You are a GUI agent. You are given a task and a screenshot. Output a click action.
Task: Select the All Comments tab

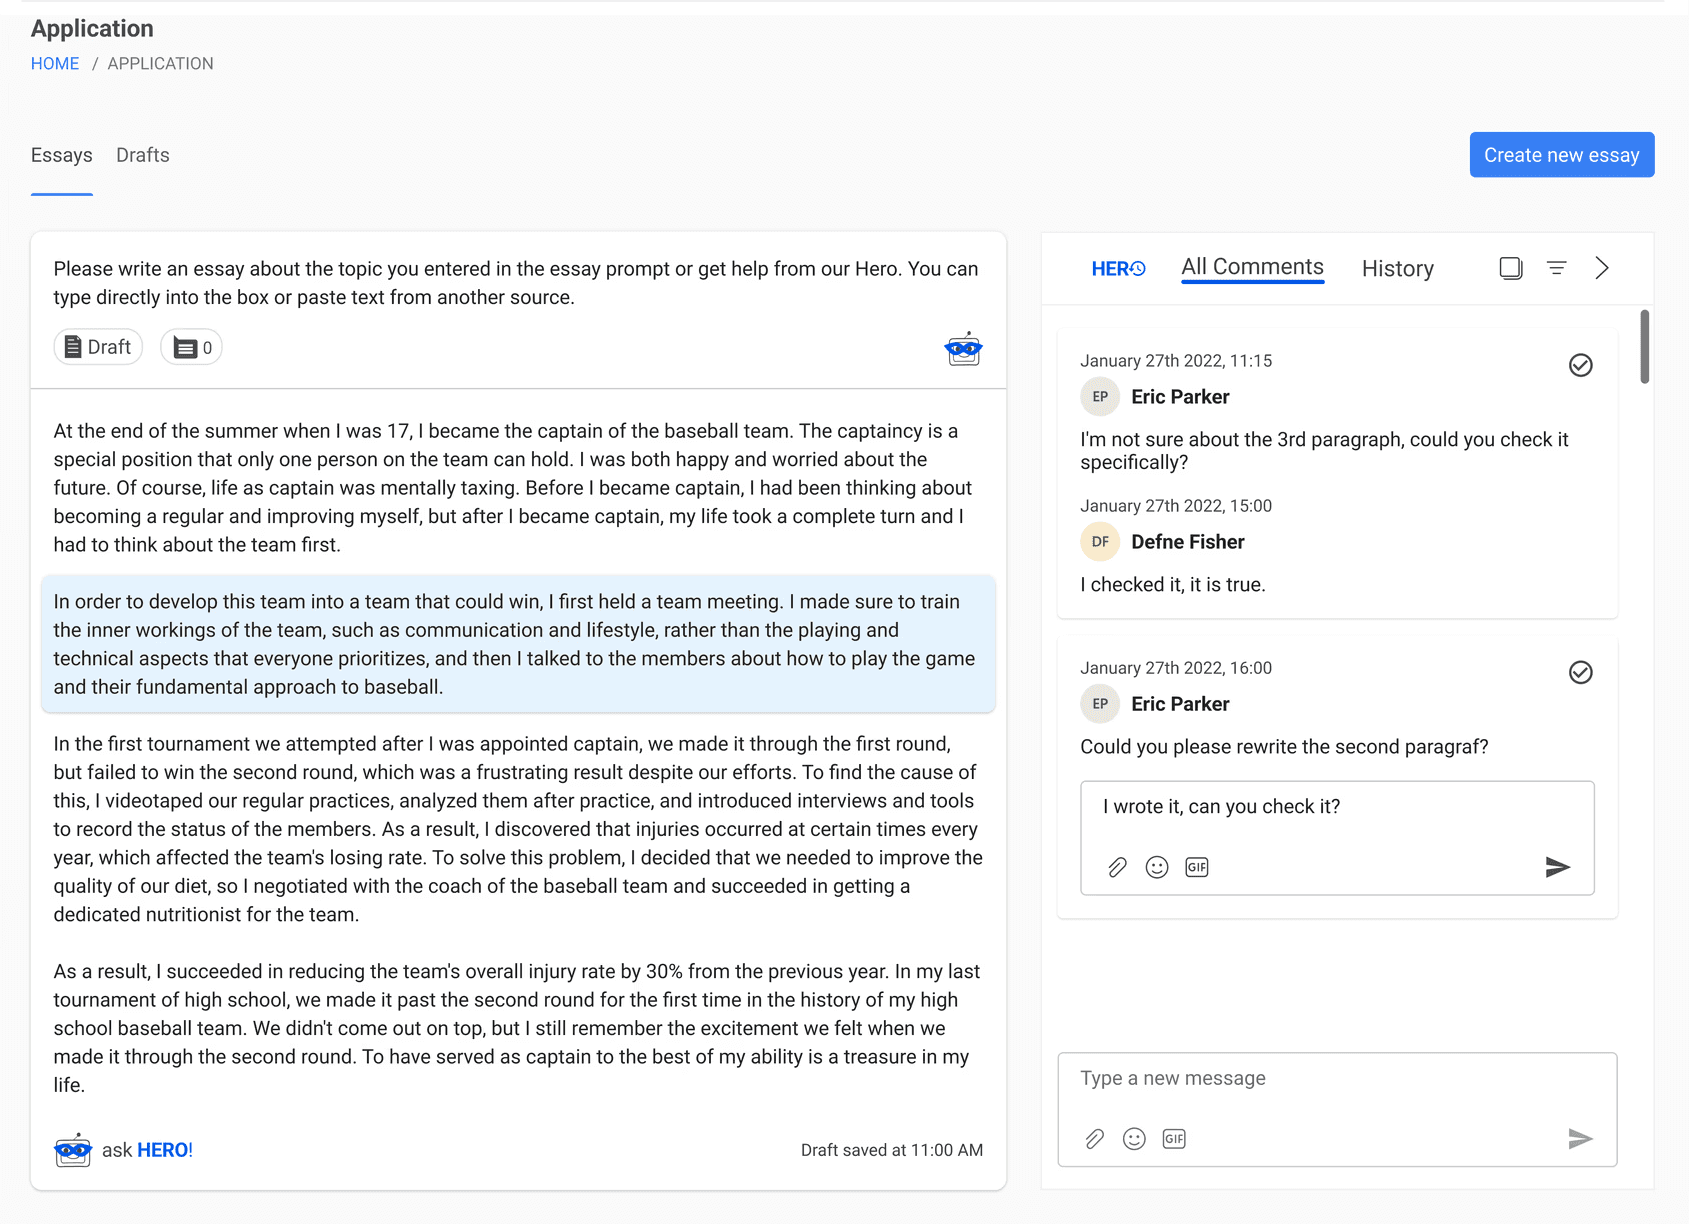coord(1252,268)
